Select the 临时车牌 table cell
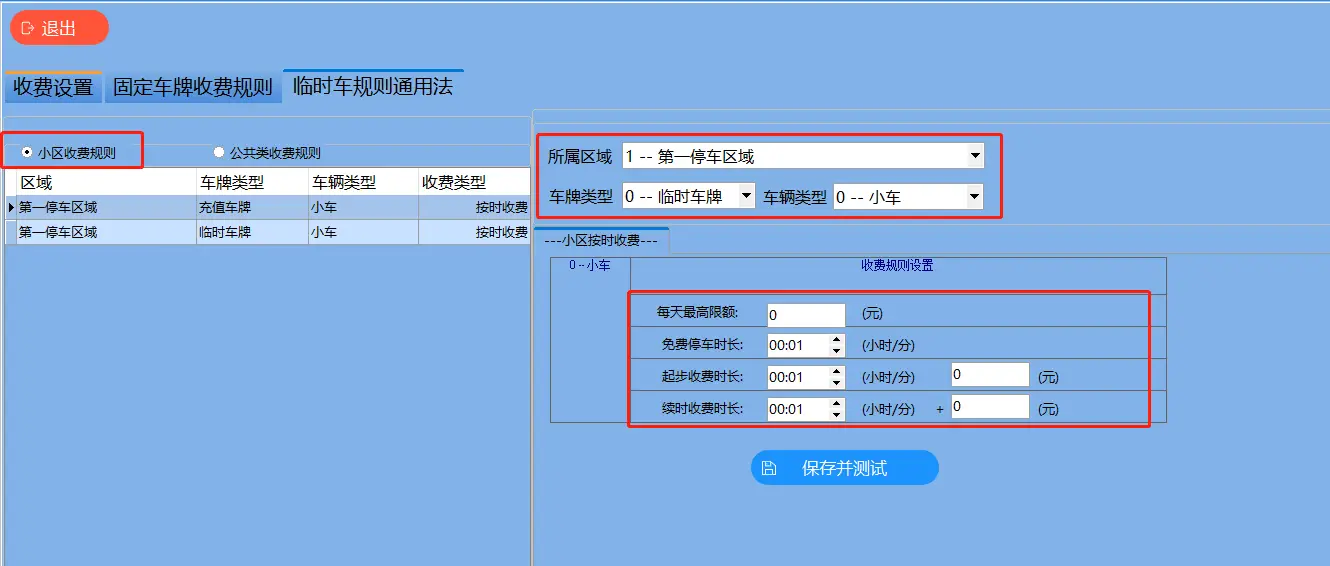This screenshot has height=566, width=1330. pyautogui.click(x=252, y=232)
